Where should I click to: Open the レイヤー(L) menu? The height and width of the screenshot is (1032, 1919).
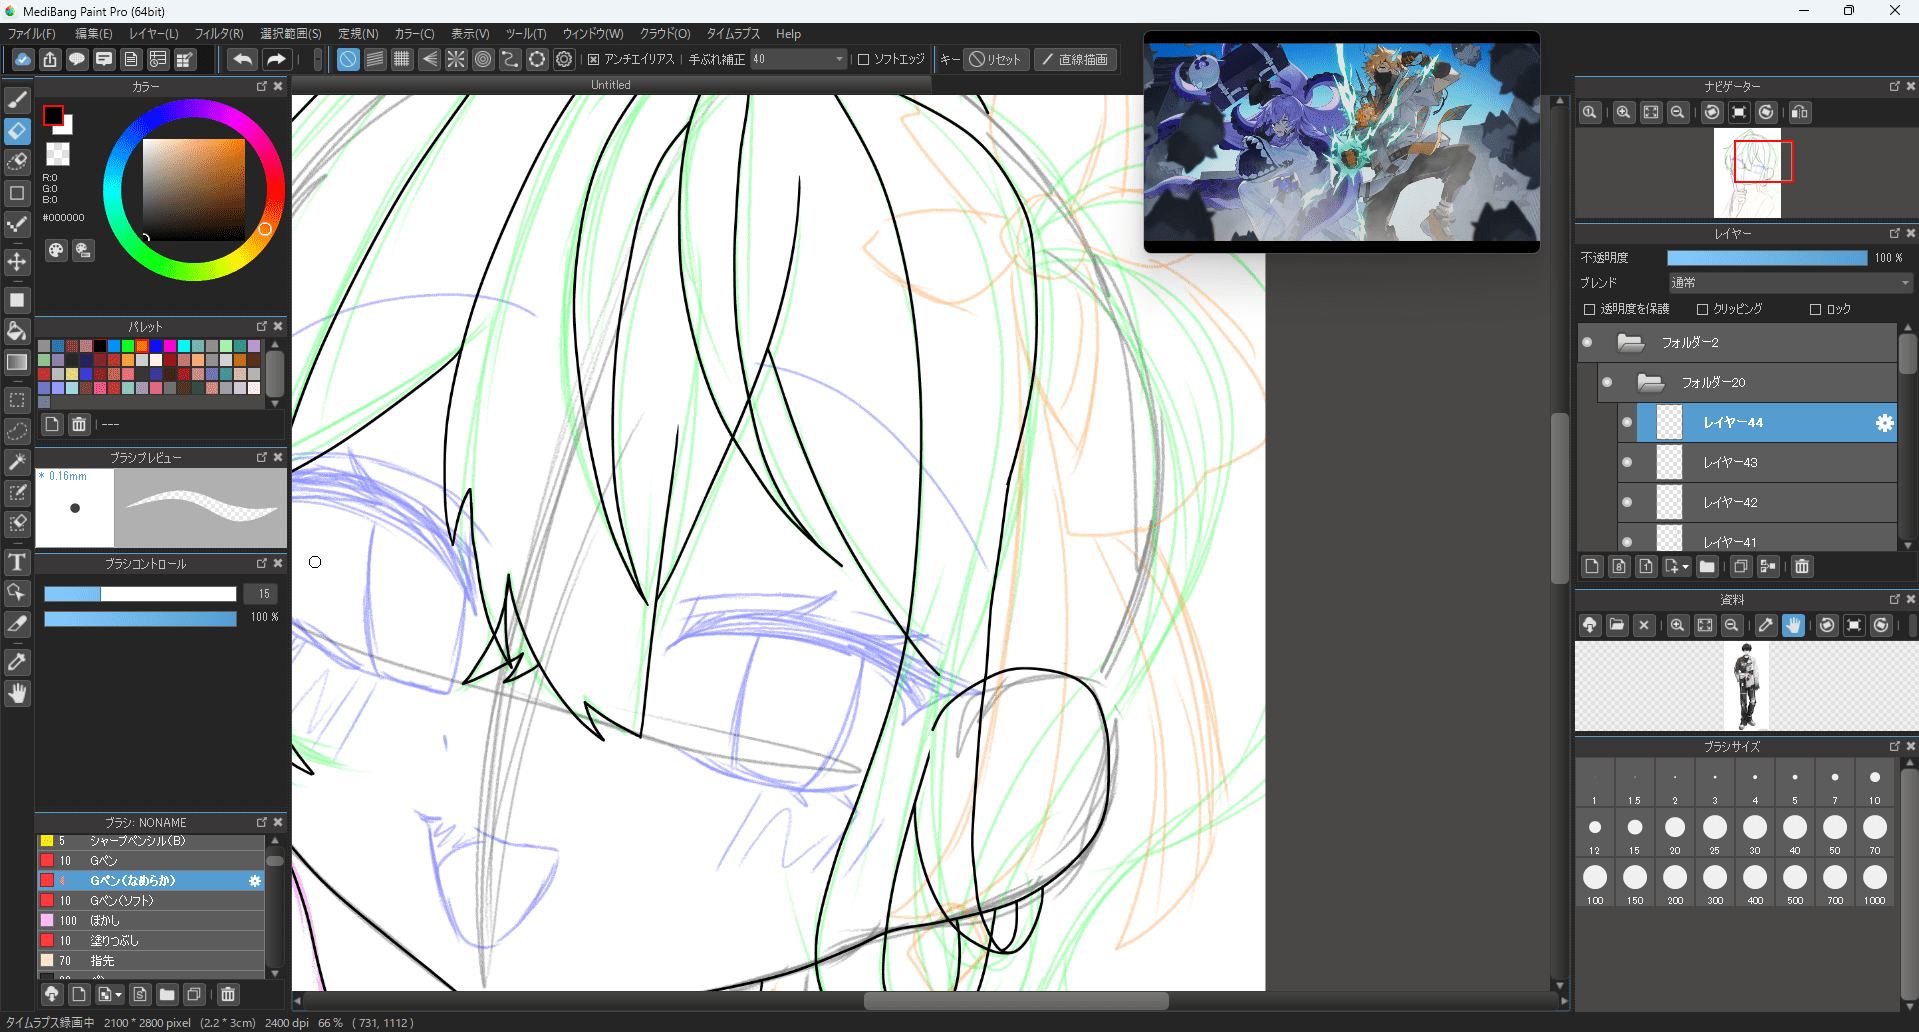pos(153,34)
